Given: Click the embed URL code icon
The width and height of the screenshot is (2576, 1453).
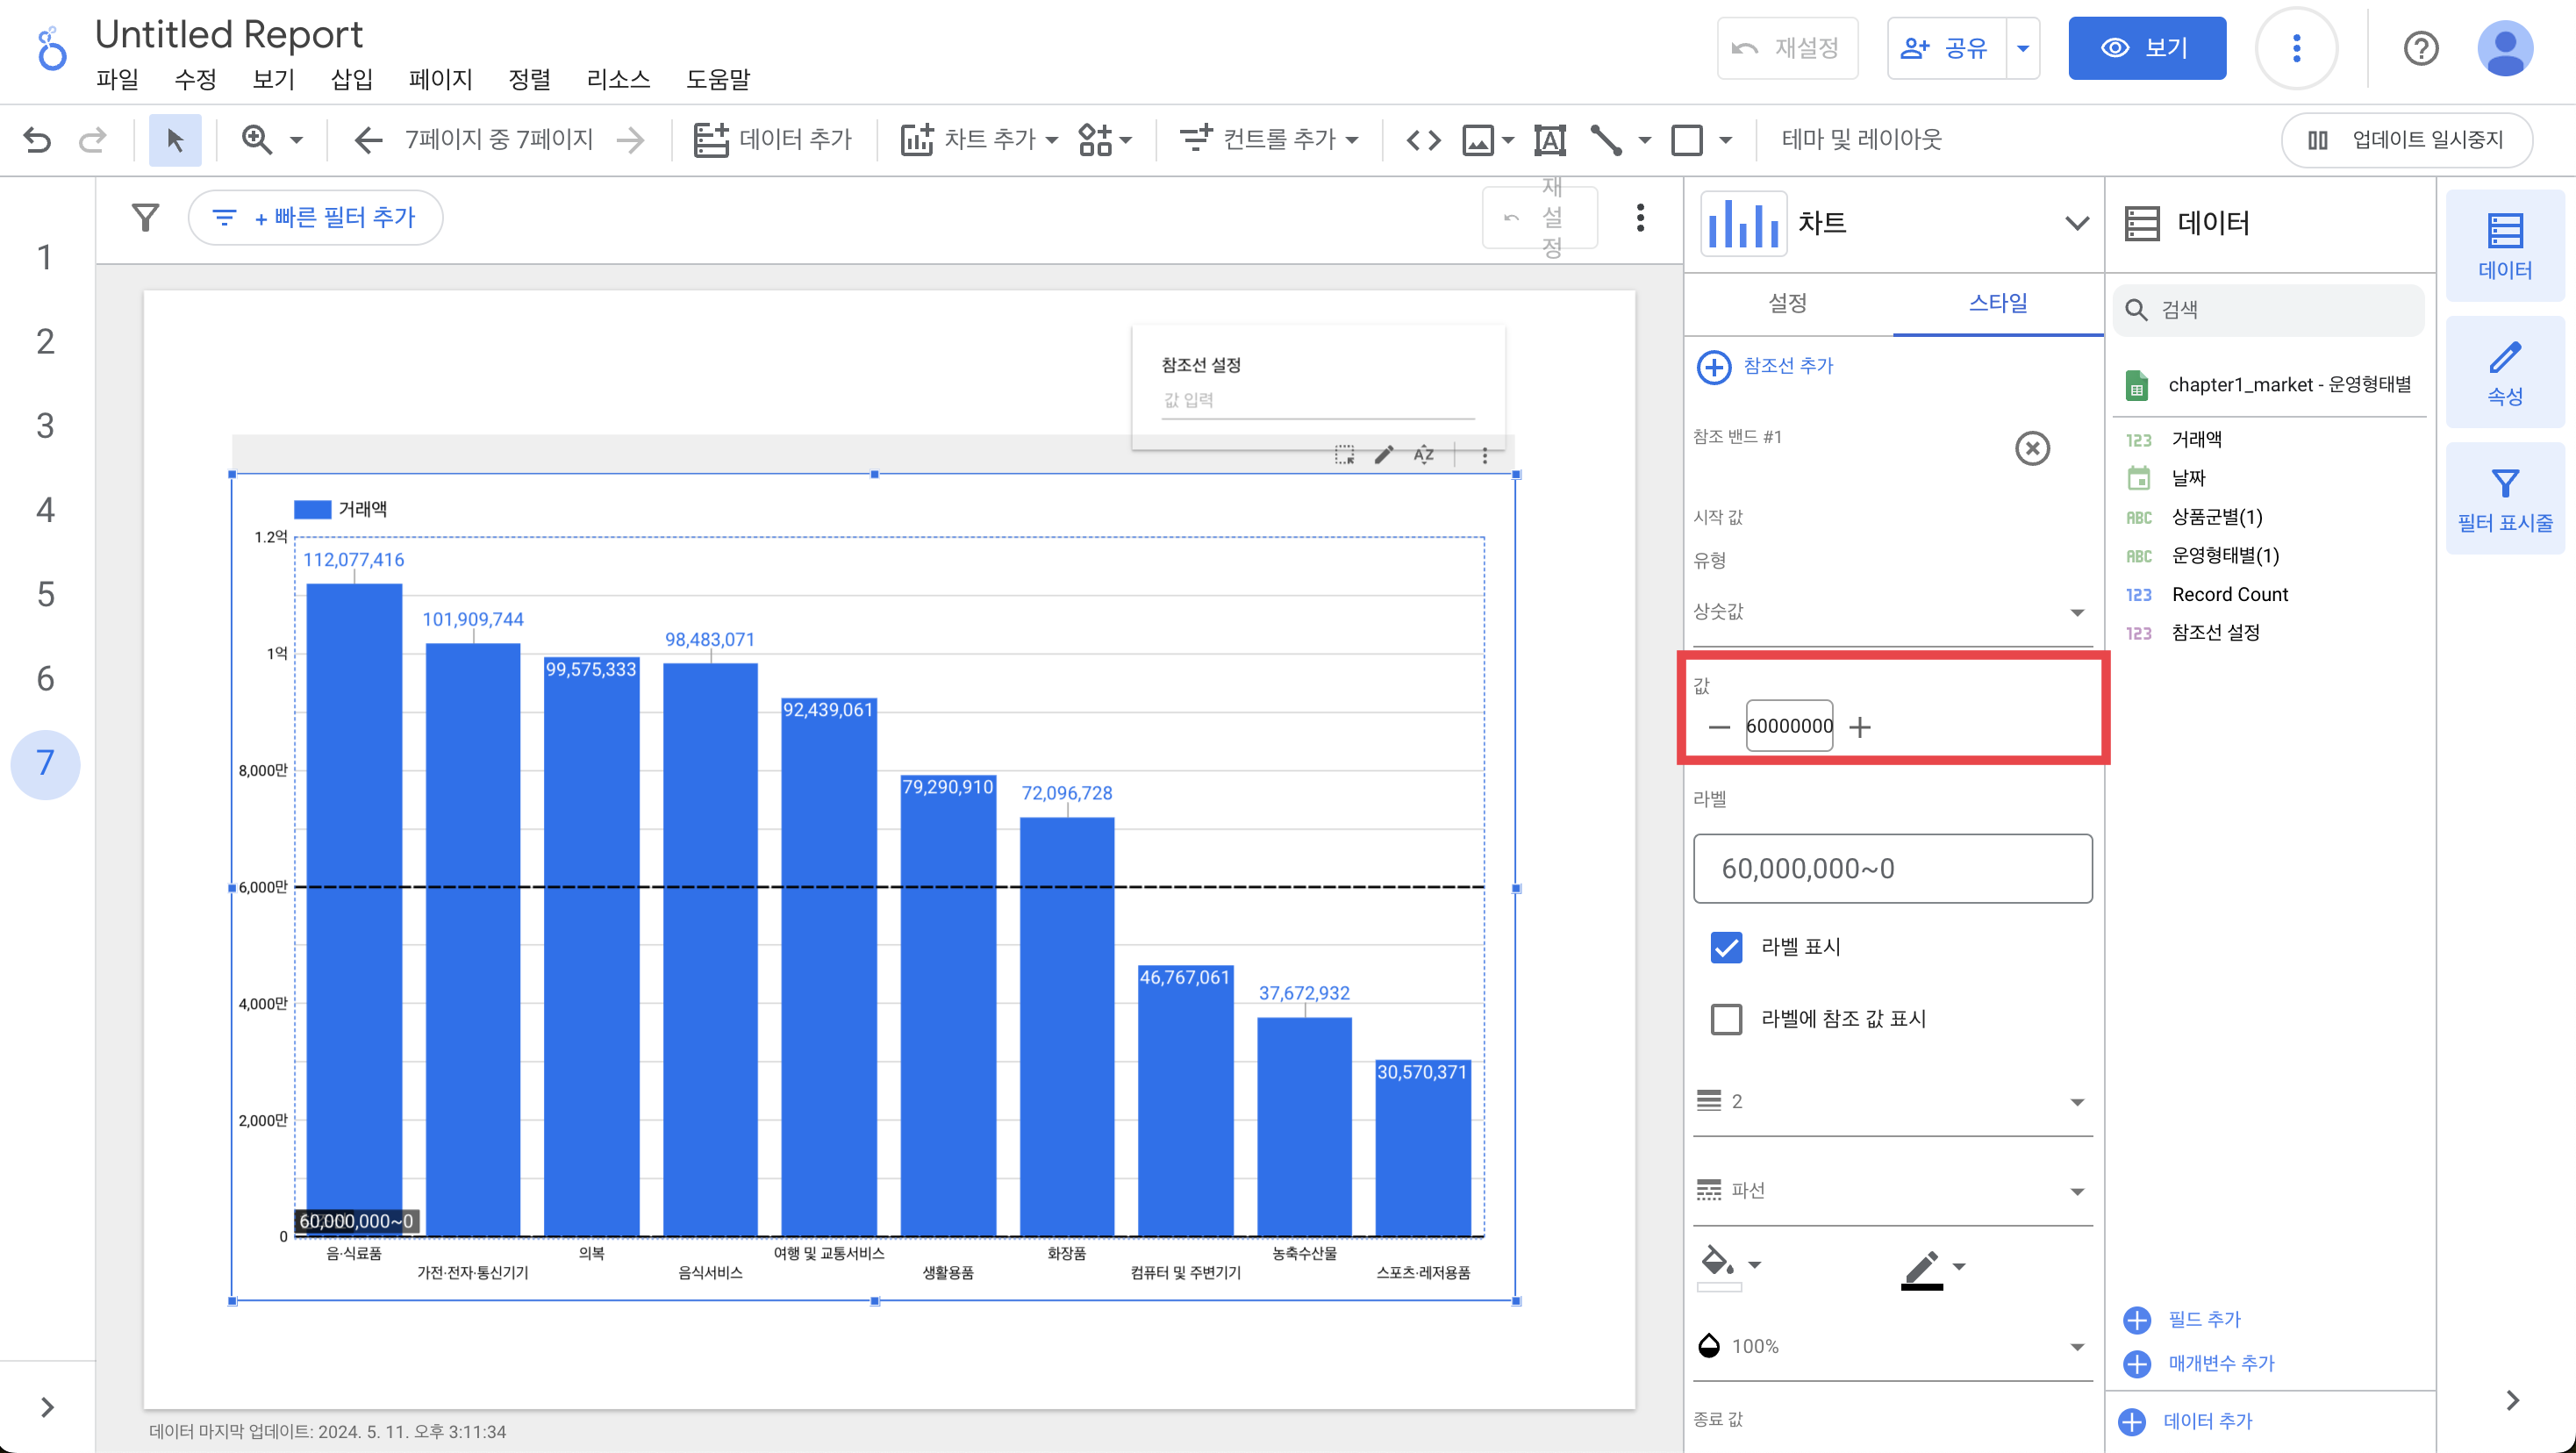Looking at the screenshot, I should [1423, 139].
